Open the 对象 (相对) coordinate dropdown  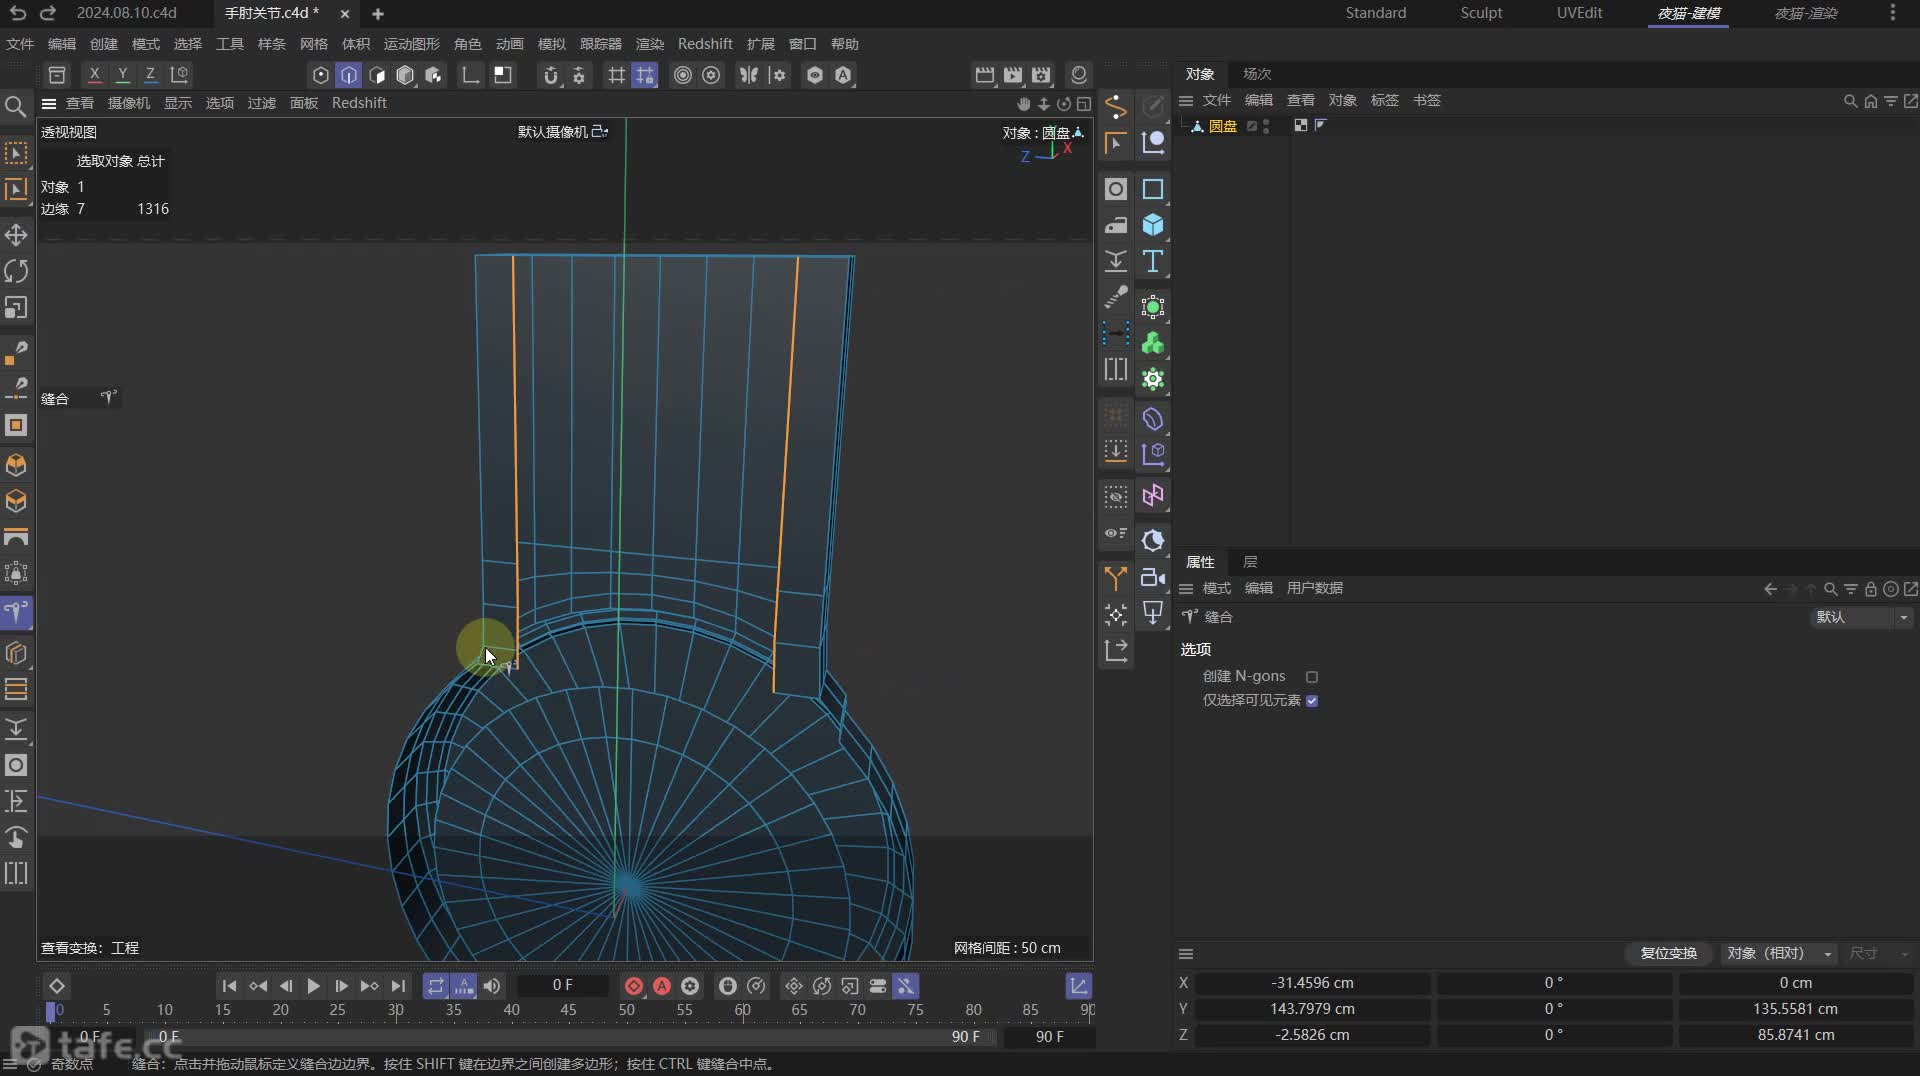click(x=1779, y=953)
